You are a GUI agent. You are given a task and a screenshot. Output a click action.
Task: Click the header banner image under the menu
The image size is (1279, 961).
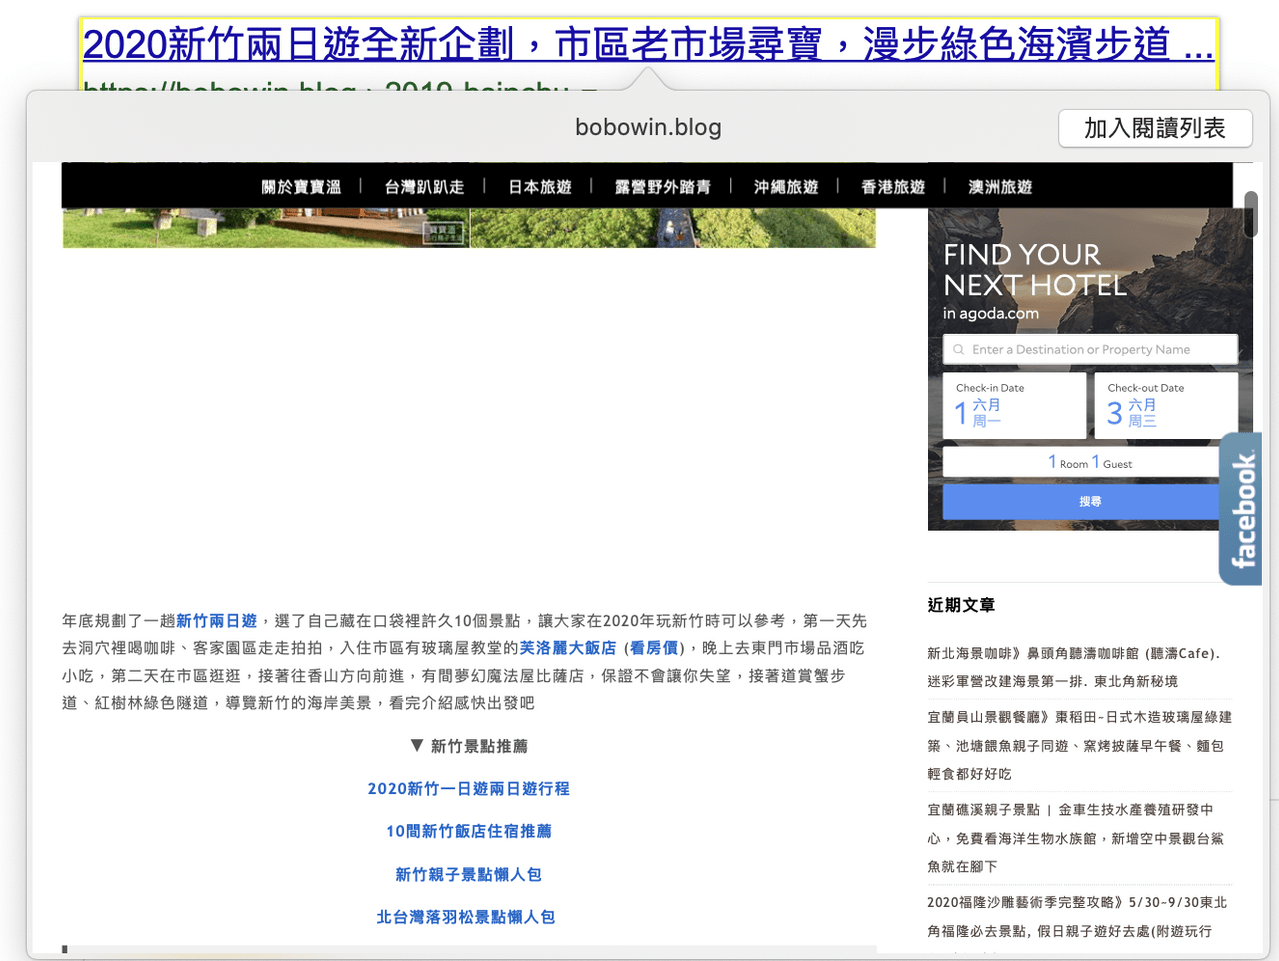coord(469,228)
